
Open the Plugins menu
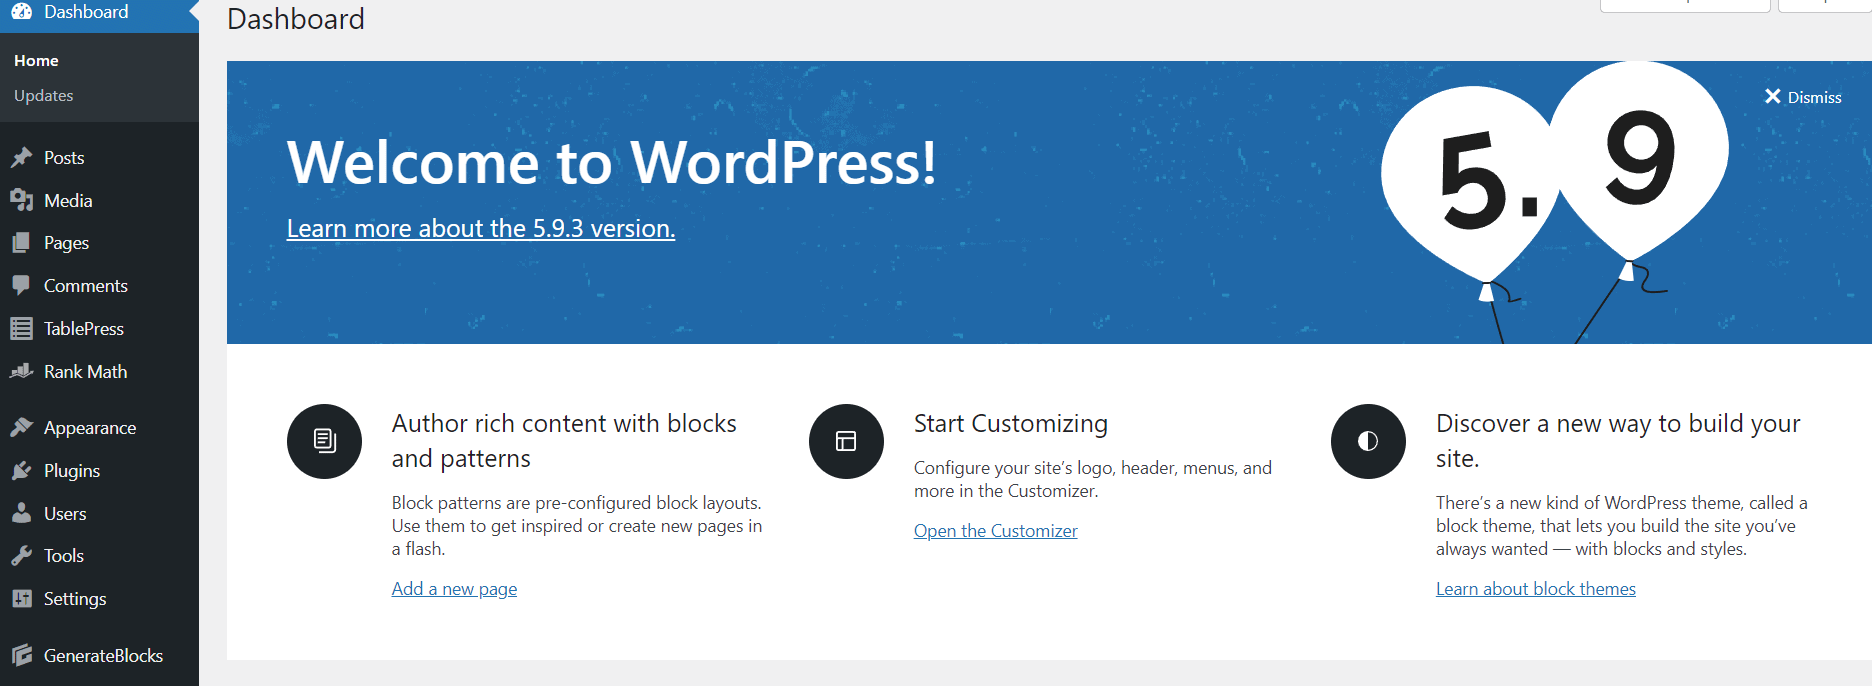[x=99, y=471]
